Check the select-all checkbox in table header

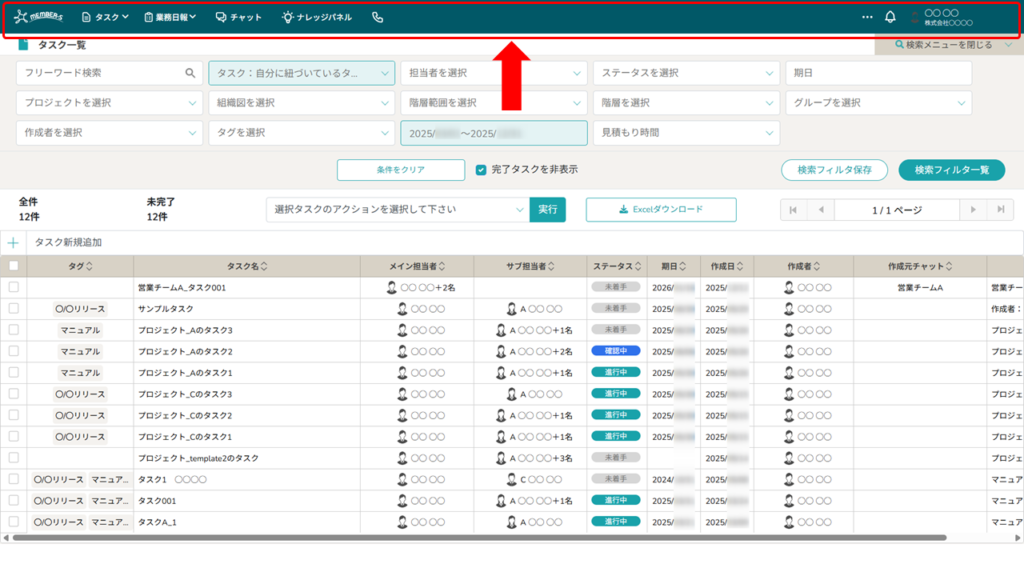13,266
